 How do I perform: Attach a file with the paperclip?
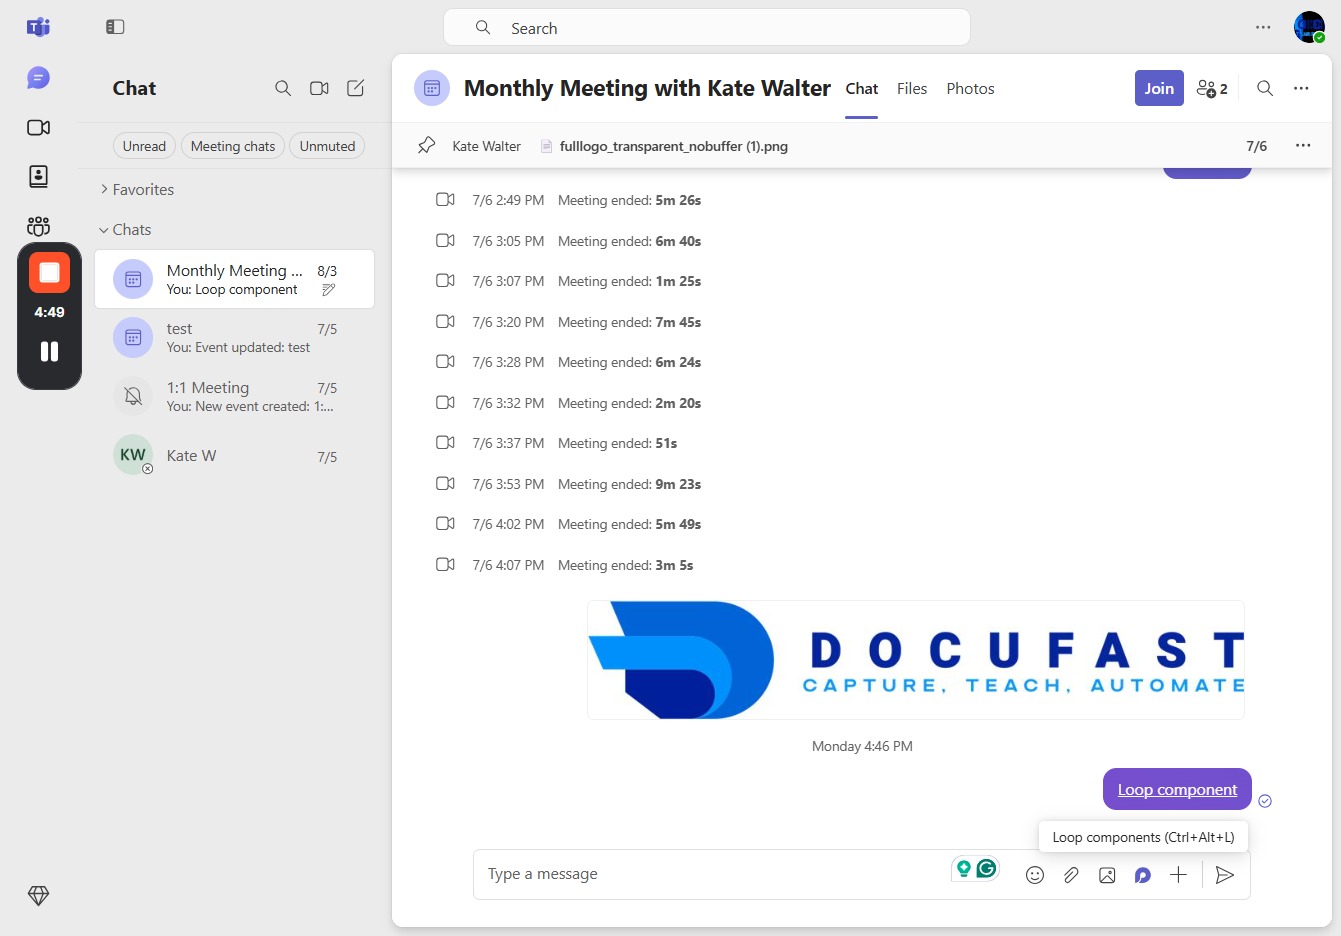(x=1071, y=875)
